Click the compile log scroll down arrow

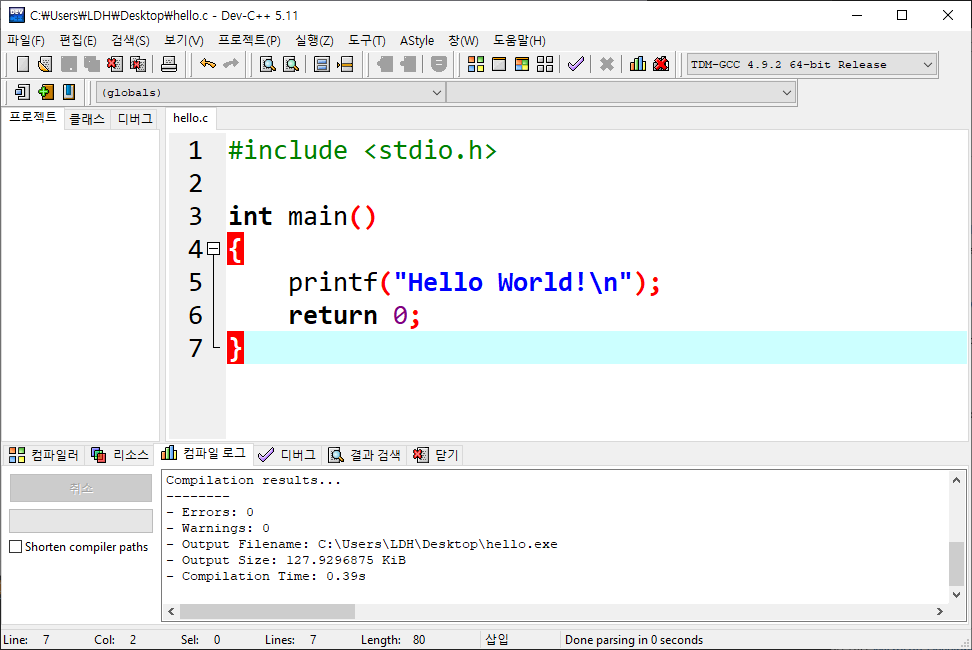pos(957,594)
